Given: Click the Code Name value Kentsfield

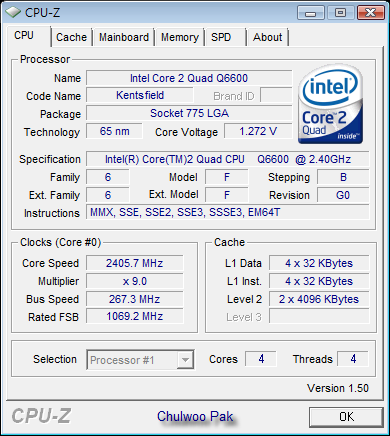Looking at the screenshot, I should coord(140,95).
